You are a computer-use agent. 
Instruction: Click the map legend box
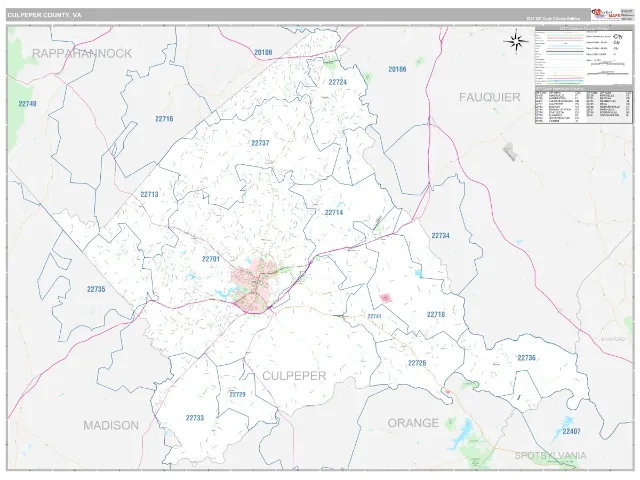tap(584, 56)
